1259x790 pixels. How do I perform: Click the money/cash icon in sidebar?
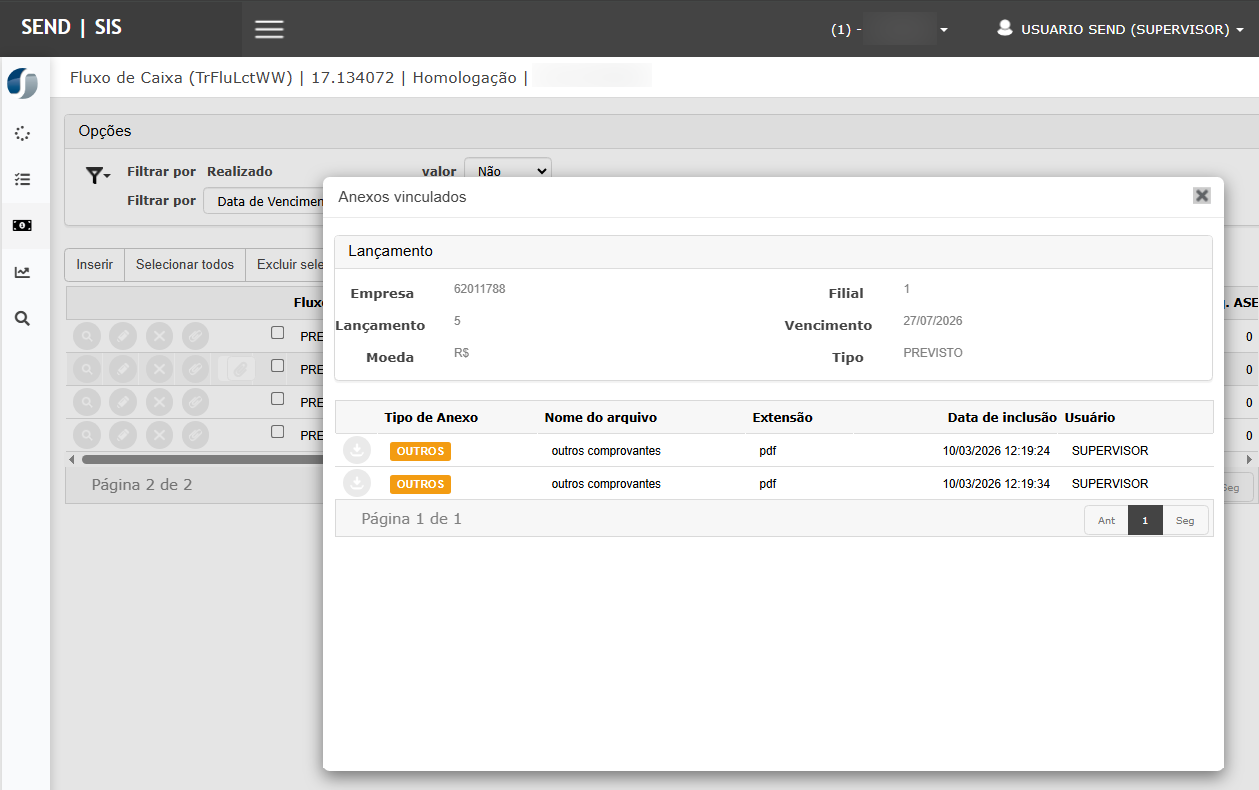click(22, 226)
